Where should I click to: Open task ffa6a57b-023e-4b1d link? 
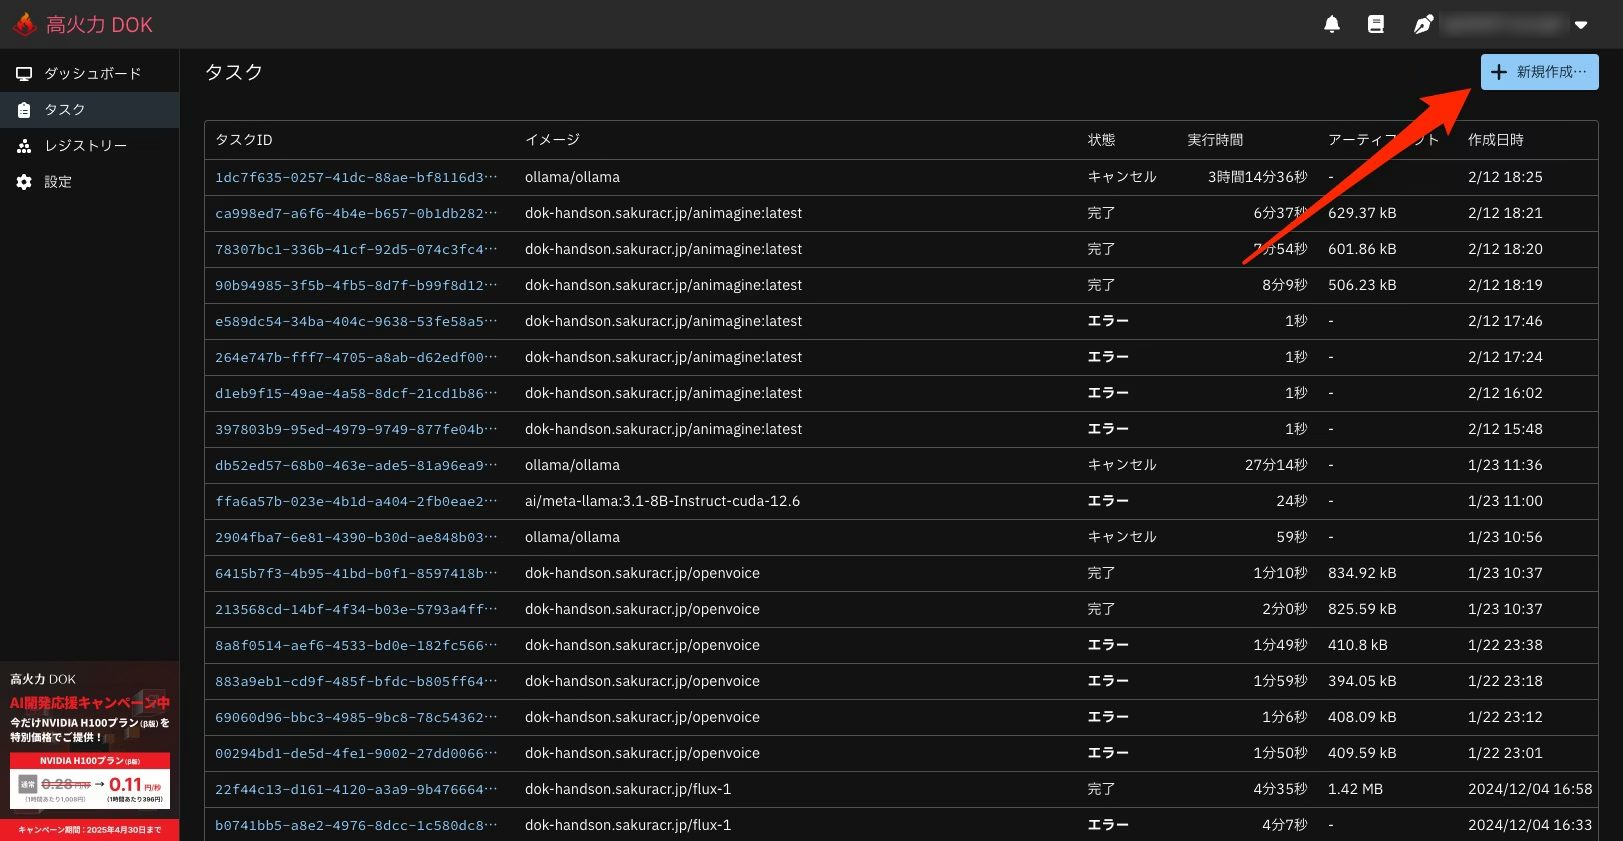tap(355, 501)
